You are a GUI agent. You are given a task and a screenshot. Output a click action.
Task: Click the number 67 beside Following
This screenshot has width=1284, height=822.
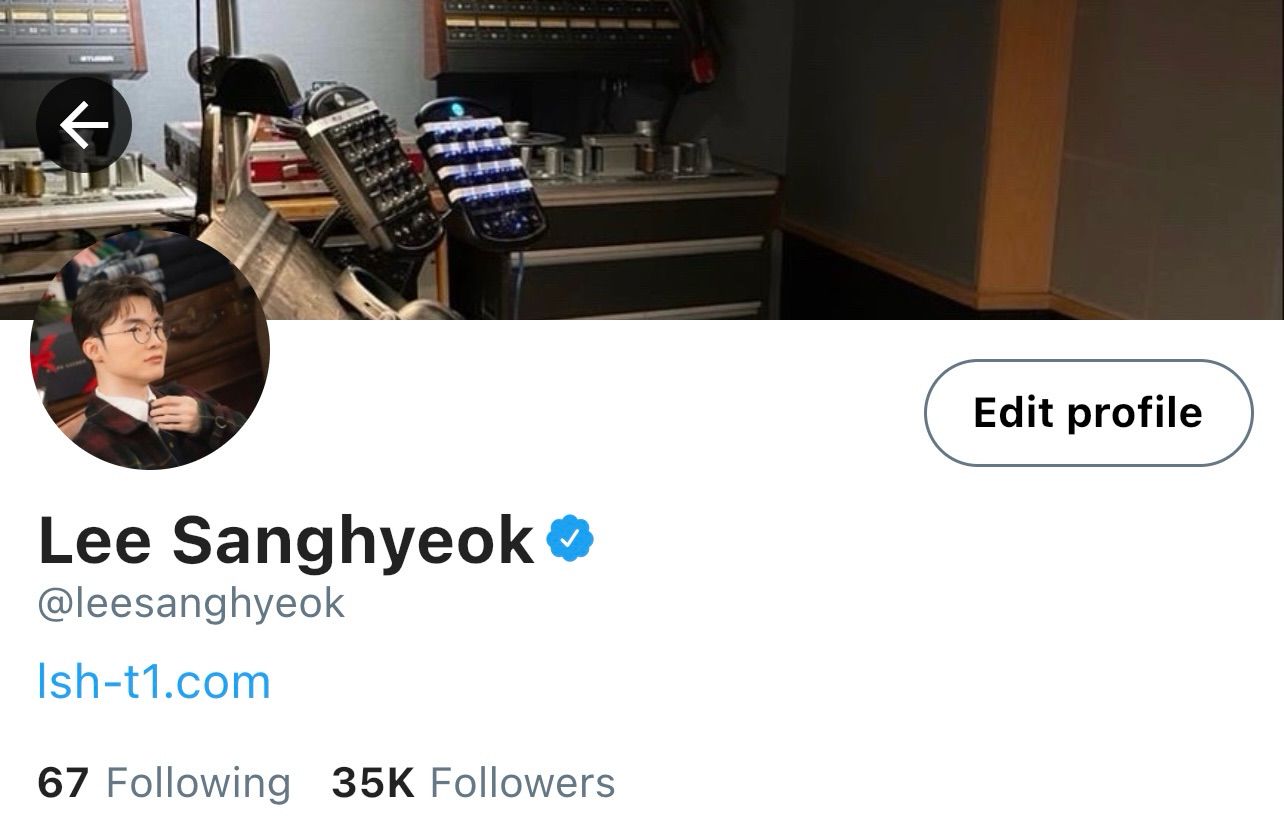63,782
